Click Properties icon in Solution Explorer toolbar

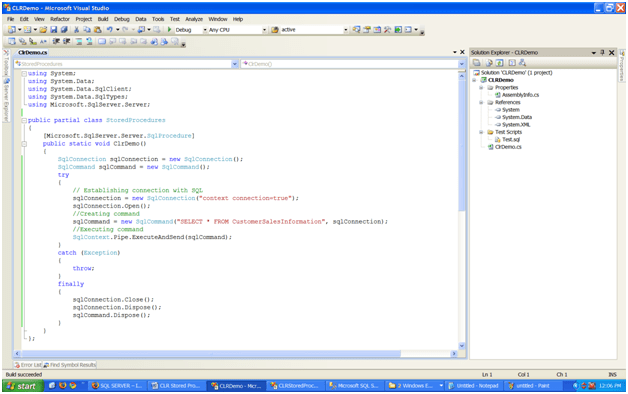point(477,62)
